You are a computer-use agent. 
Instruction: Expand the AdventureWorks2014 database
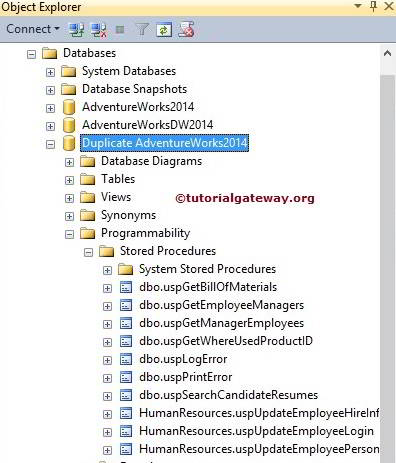pyautogui.click(x=50, y=108)
